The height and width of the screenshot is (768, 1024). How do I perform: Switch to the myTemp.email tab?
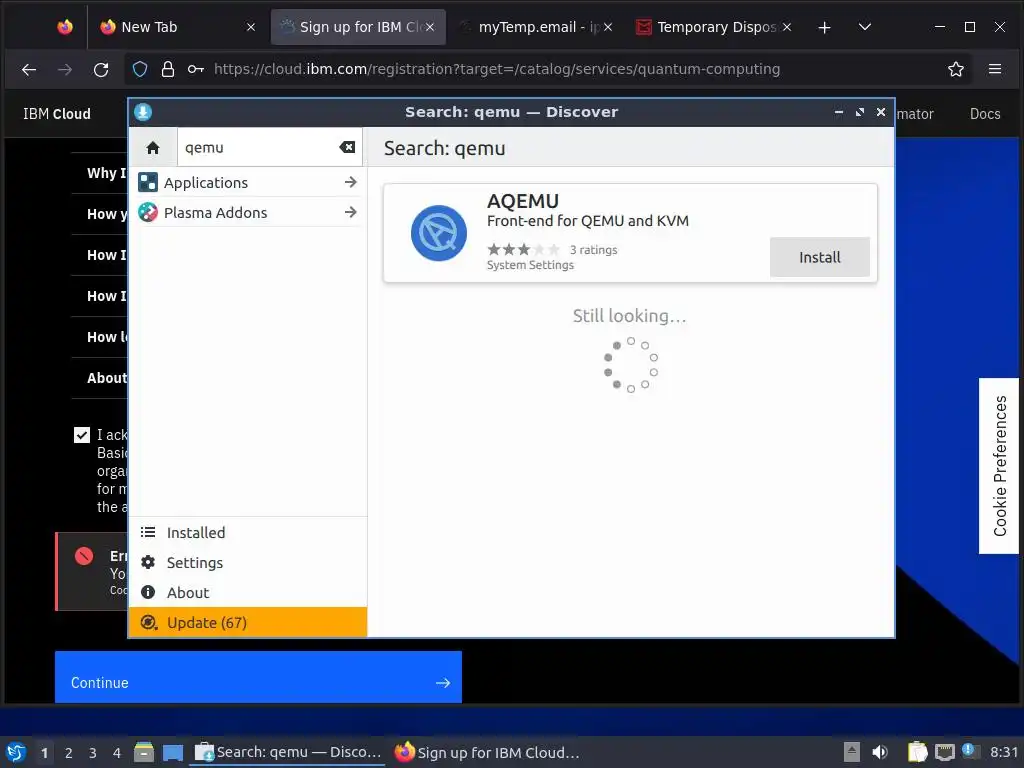[535, 27]
